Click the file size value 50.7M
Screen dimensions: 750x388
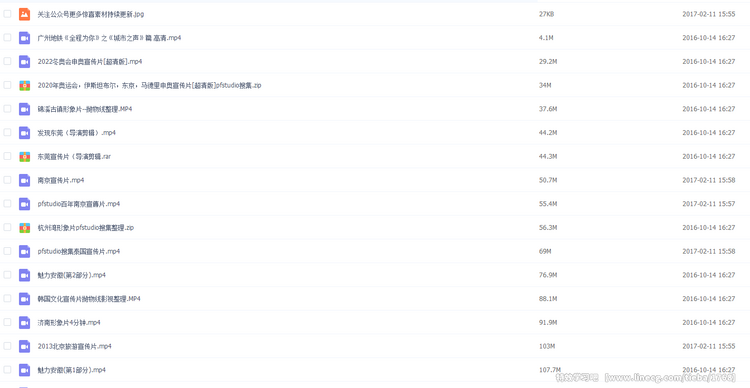coord(548,180)
